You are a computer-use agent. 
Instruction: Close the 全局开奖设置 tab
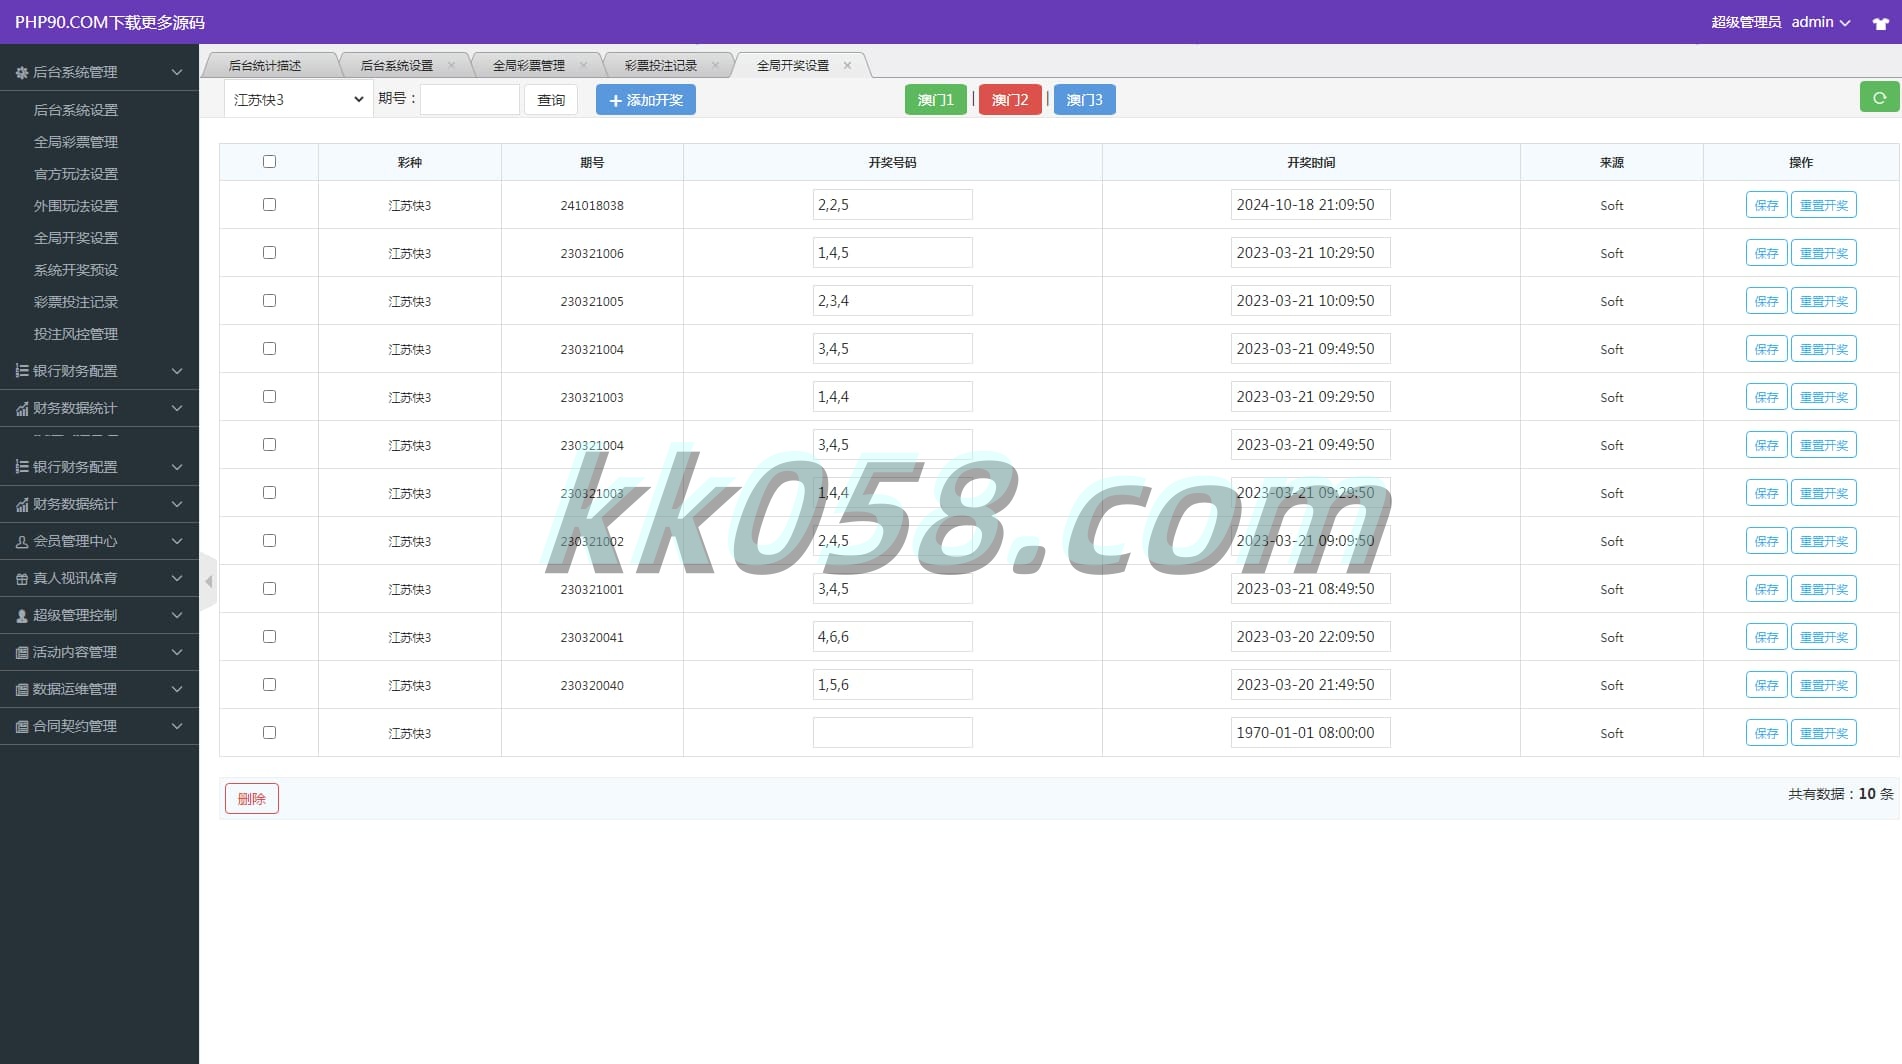coord(847,65)
